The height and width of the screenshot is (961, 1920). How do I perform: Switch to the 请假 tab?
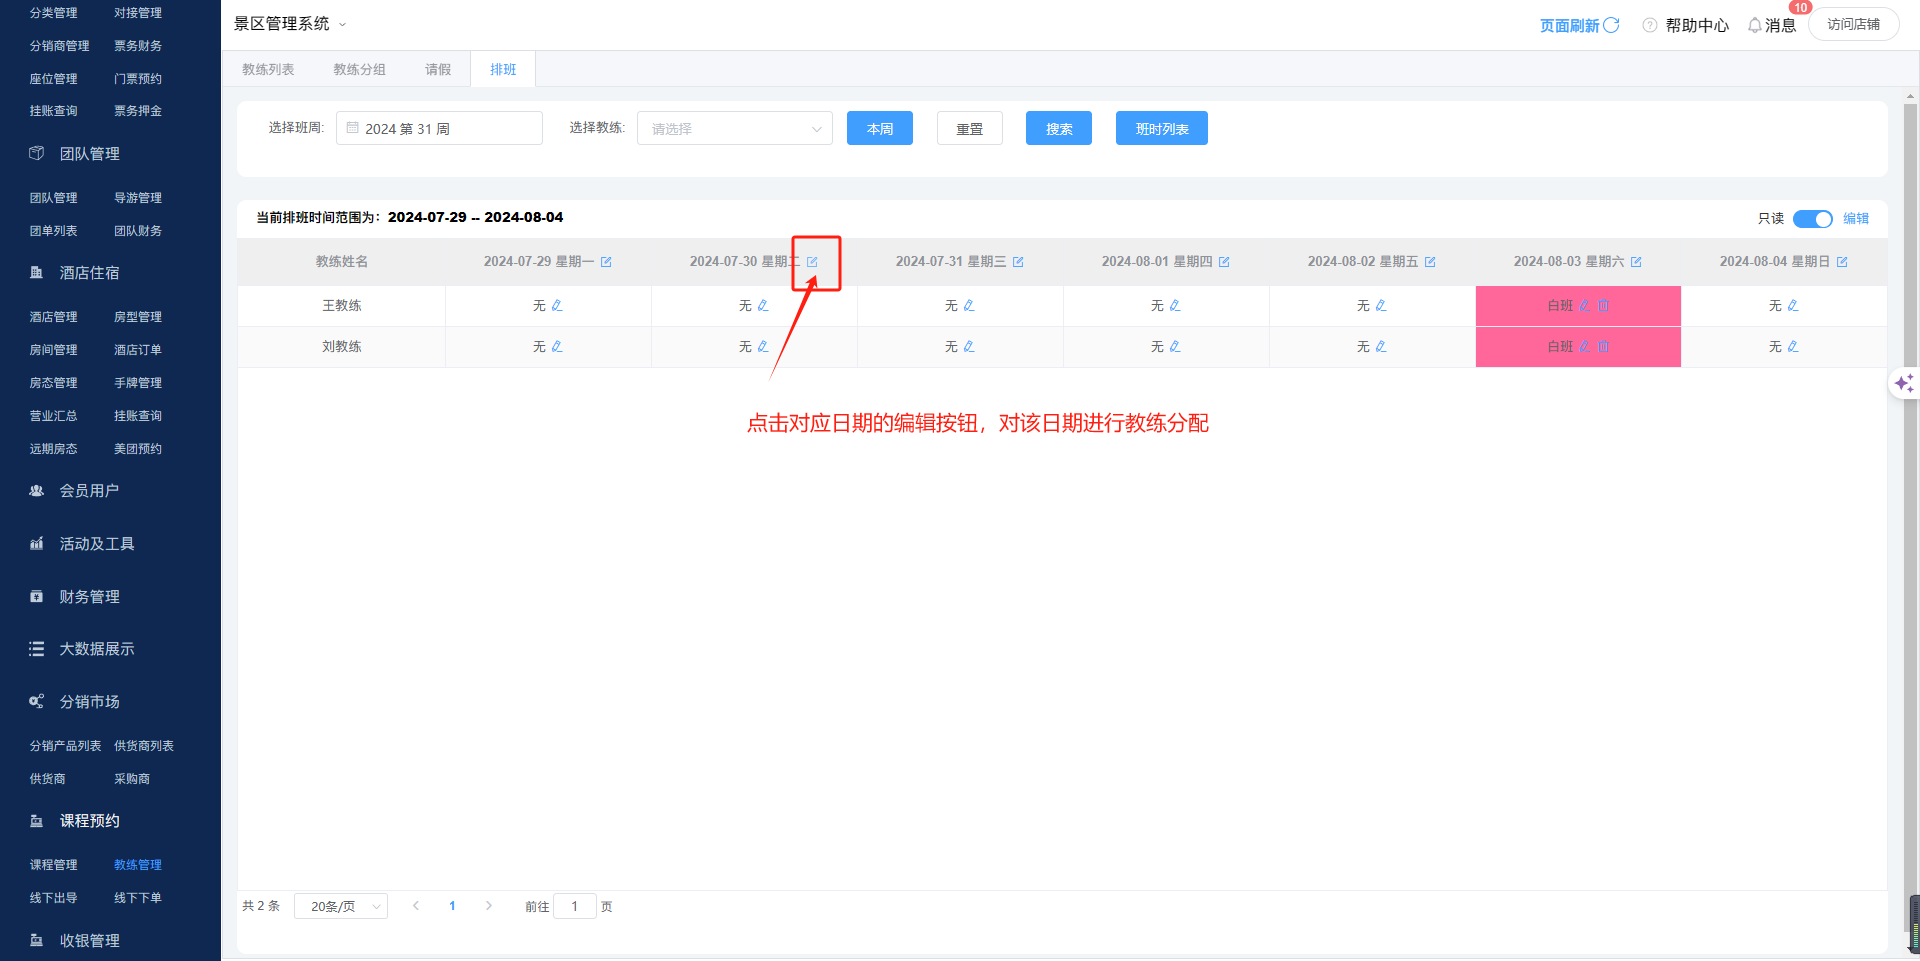(x=438, y=70)
